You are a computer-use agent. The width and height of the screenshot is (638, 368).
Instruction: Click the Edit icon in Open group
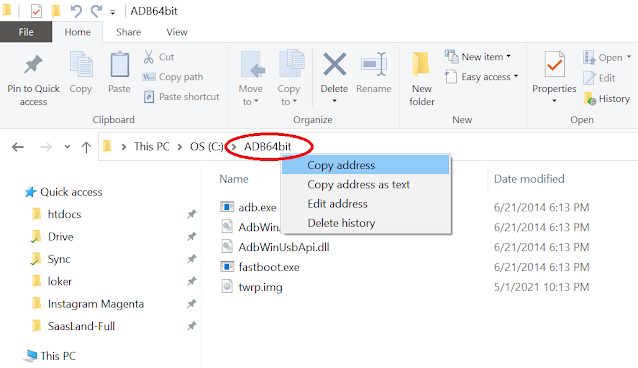tap(589, 78)
